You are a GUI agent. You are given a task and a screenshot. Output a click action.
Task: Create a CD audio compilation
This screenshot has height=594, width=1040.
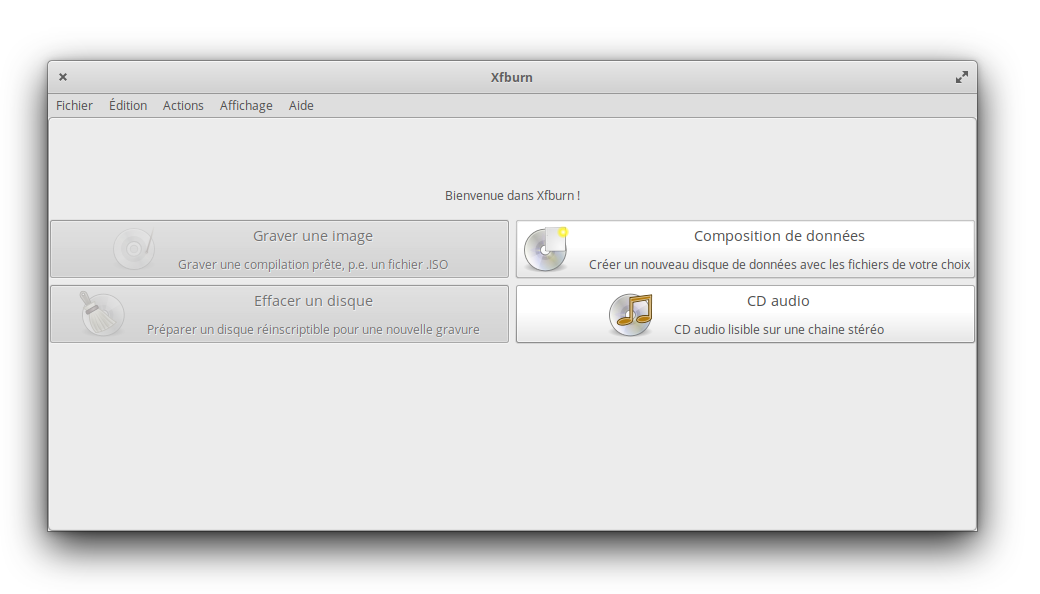(x=746, y=314)
